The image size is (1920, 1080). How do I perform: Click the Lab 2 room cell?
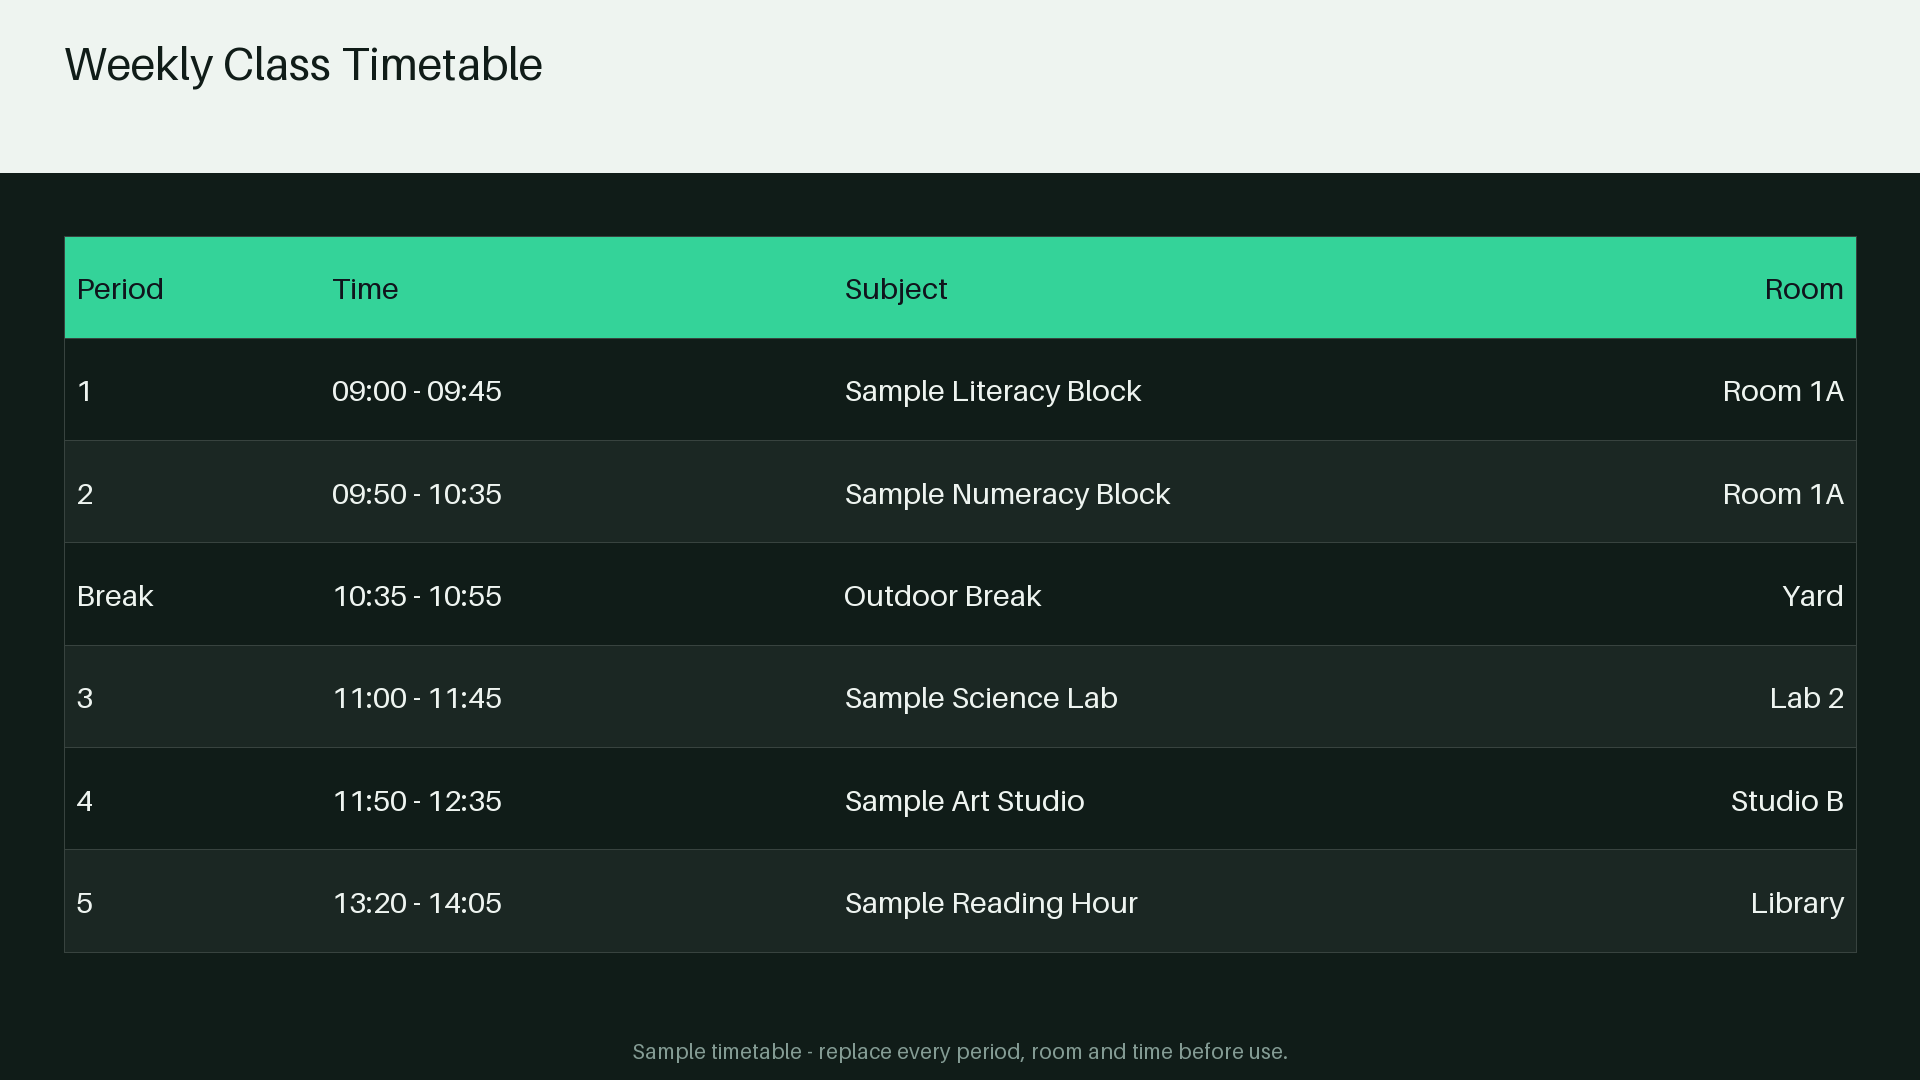1806,698
